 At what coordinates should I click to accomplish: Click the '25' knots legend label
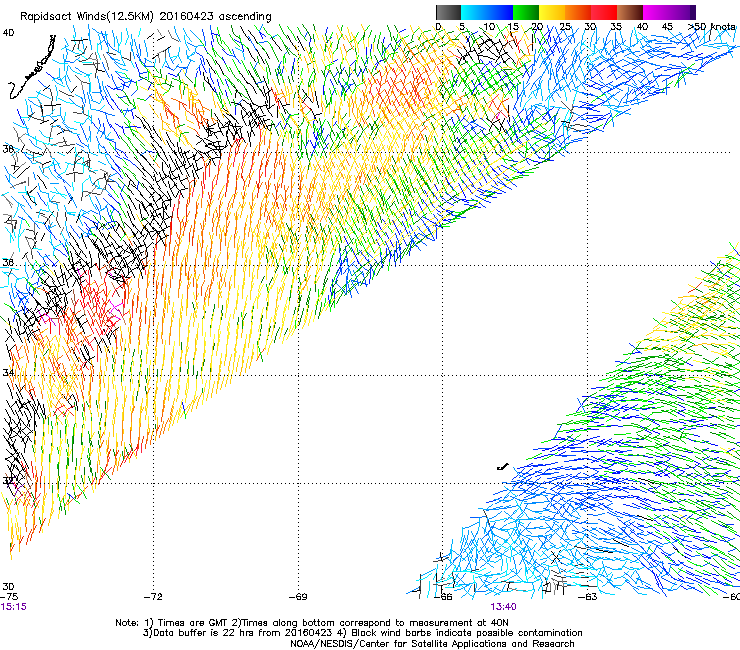pyautogui.click(x=565, y=26)
